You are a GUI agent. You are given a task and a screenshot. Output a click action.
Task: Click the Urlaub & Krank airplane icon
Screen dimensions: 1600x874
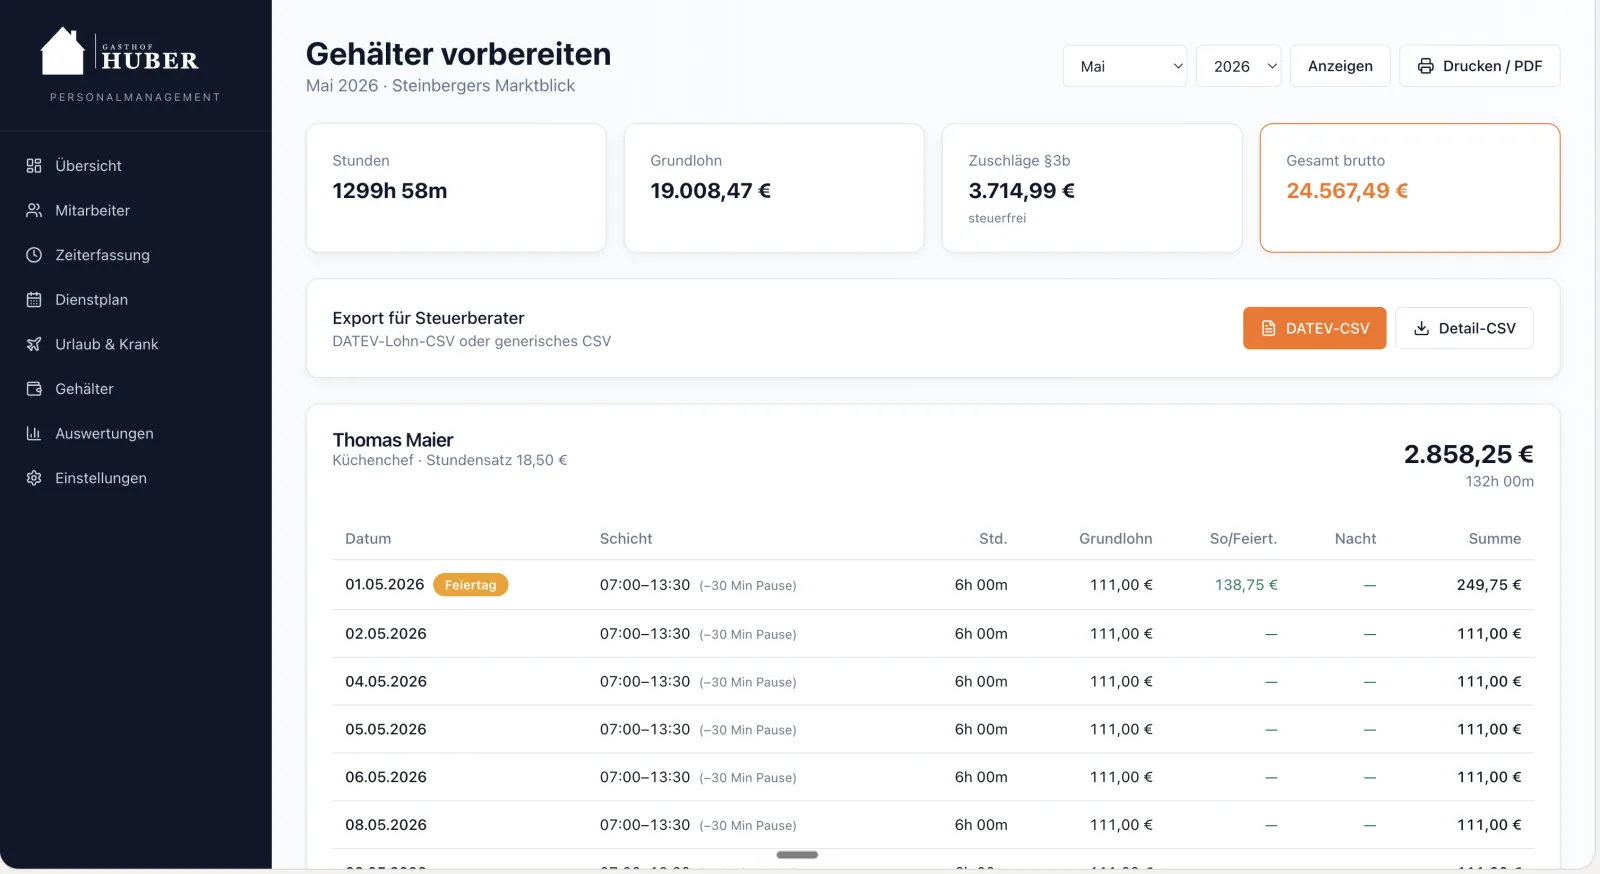pyautogui.click(x=34, y=344)
